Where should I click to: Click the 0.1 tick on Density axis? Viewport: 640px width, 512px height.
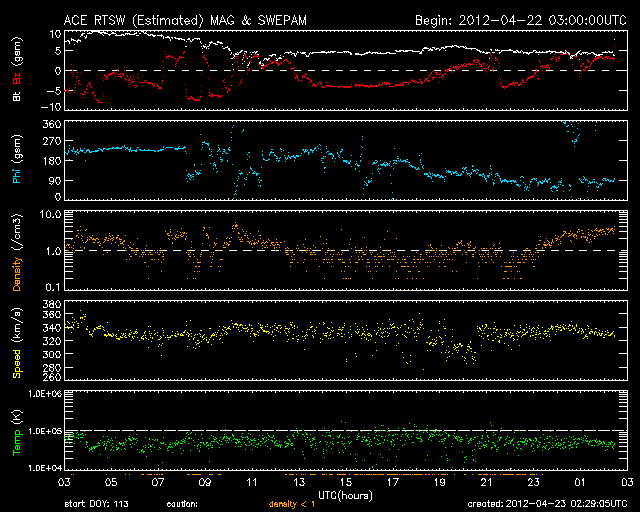coord(53,287)
